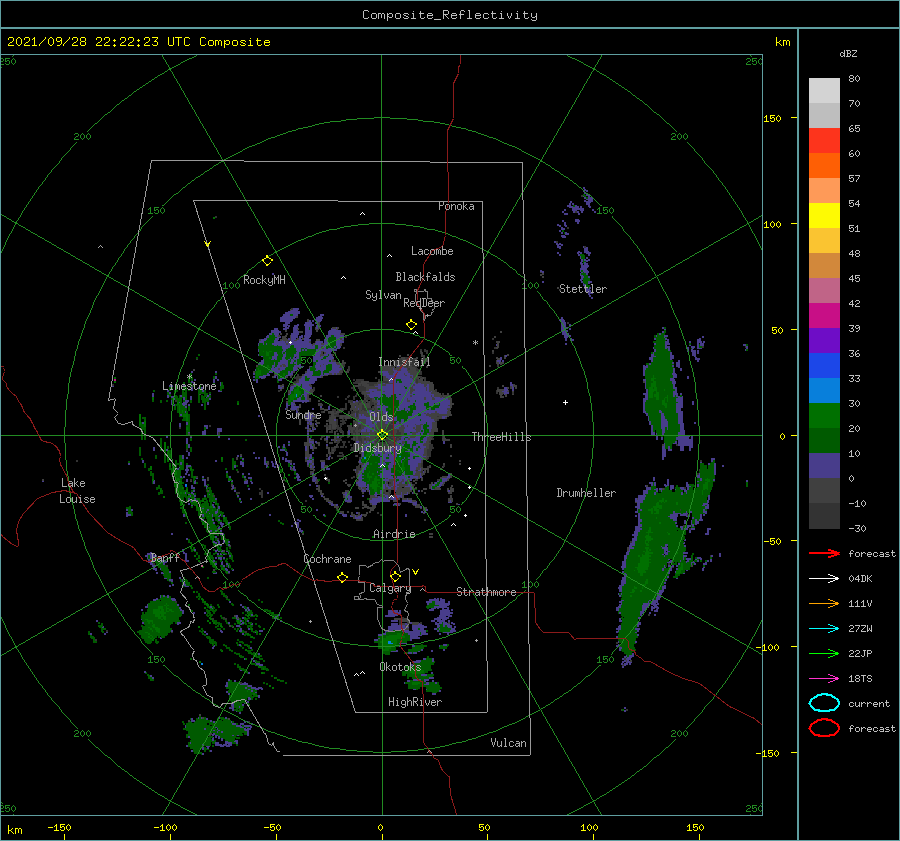Click the cyan 27ZW arrow icon
The height and width of the screenshot is (841, 900).
click(824, 629)
